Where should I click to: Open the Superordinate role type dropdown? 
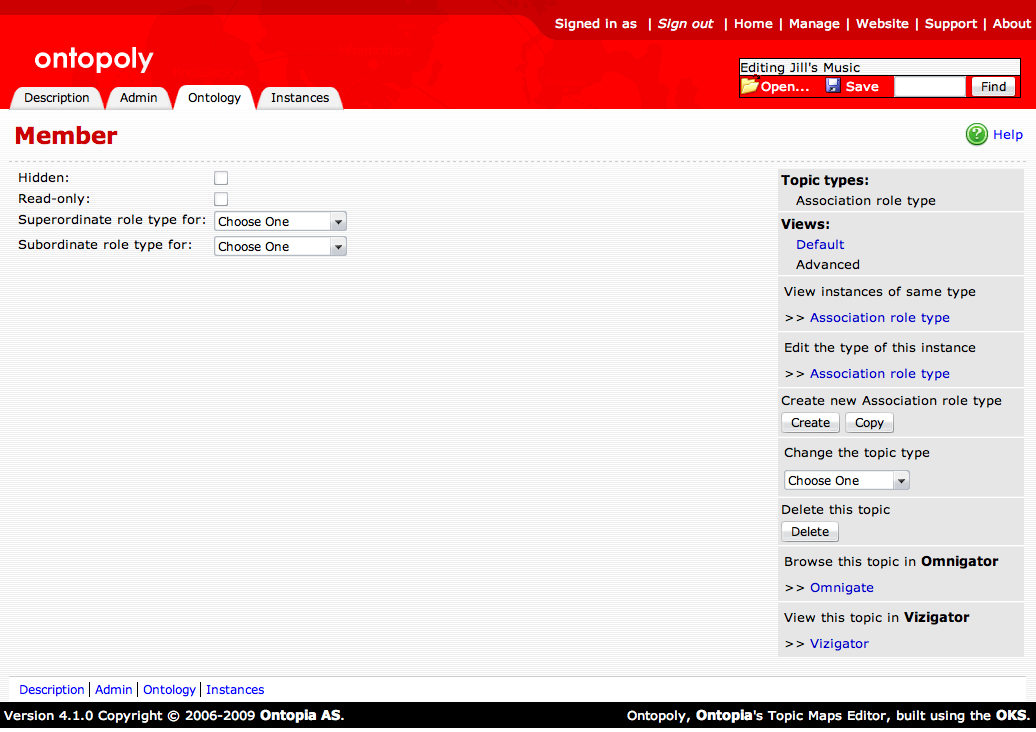point(280,222)
